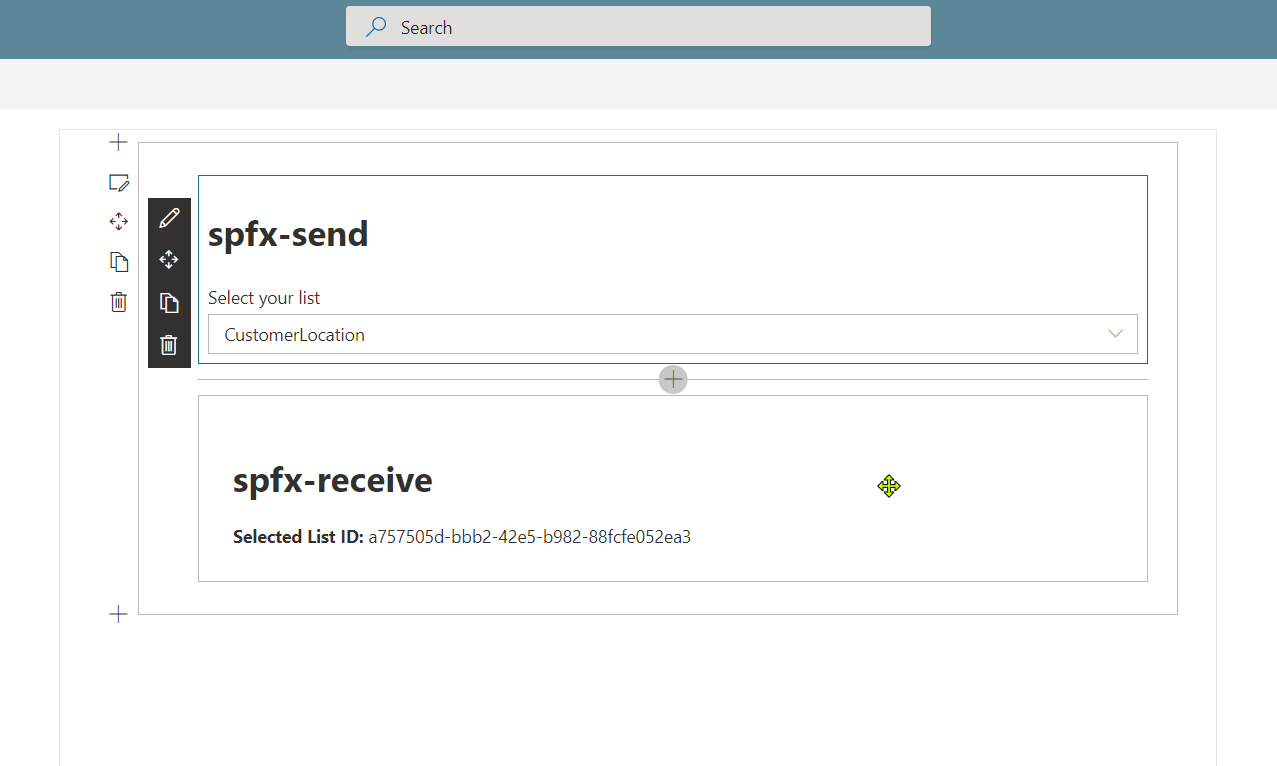Edit spfx-send web part with pencil icon

click(169, 218)
